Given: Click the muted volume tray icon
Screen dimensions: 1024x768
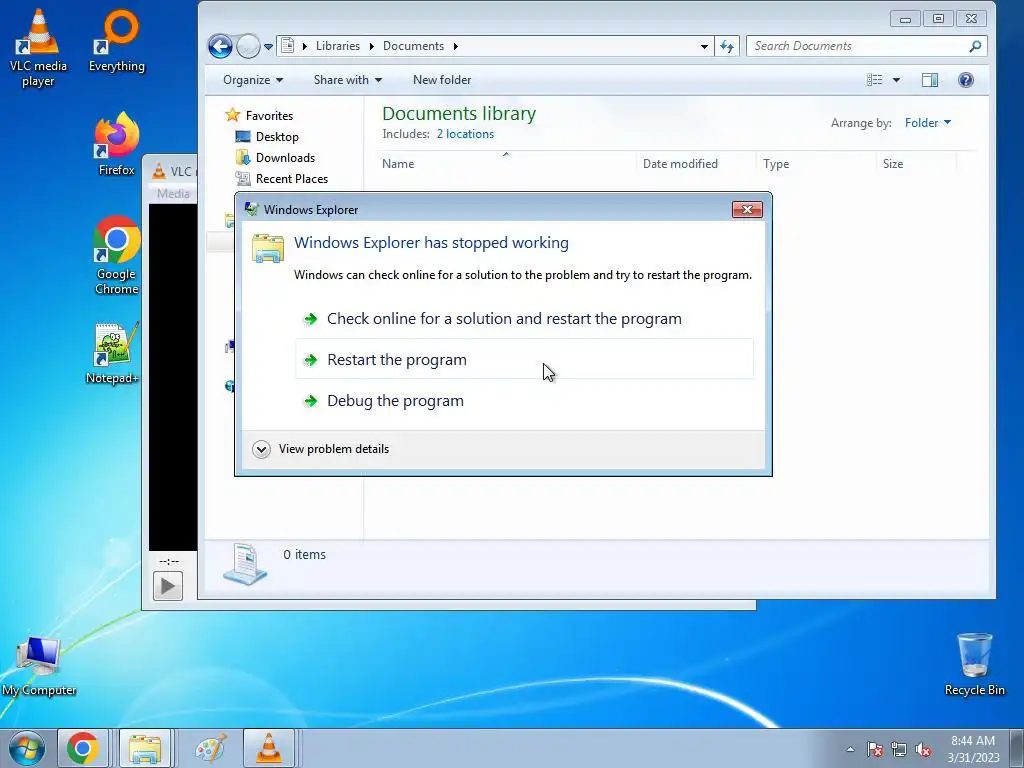Looking at the screenshot, I should click(x=923, y=749).
